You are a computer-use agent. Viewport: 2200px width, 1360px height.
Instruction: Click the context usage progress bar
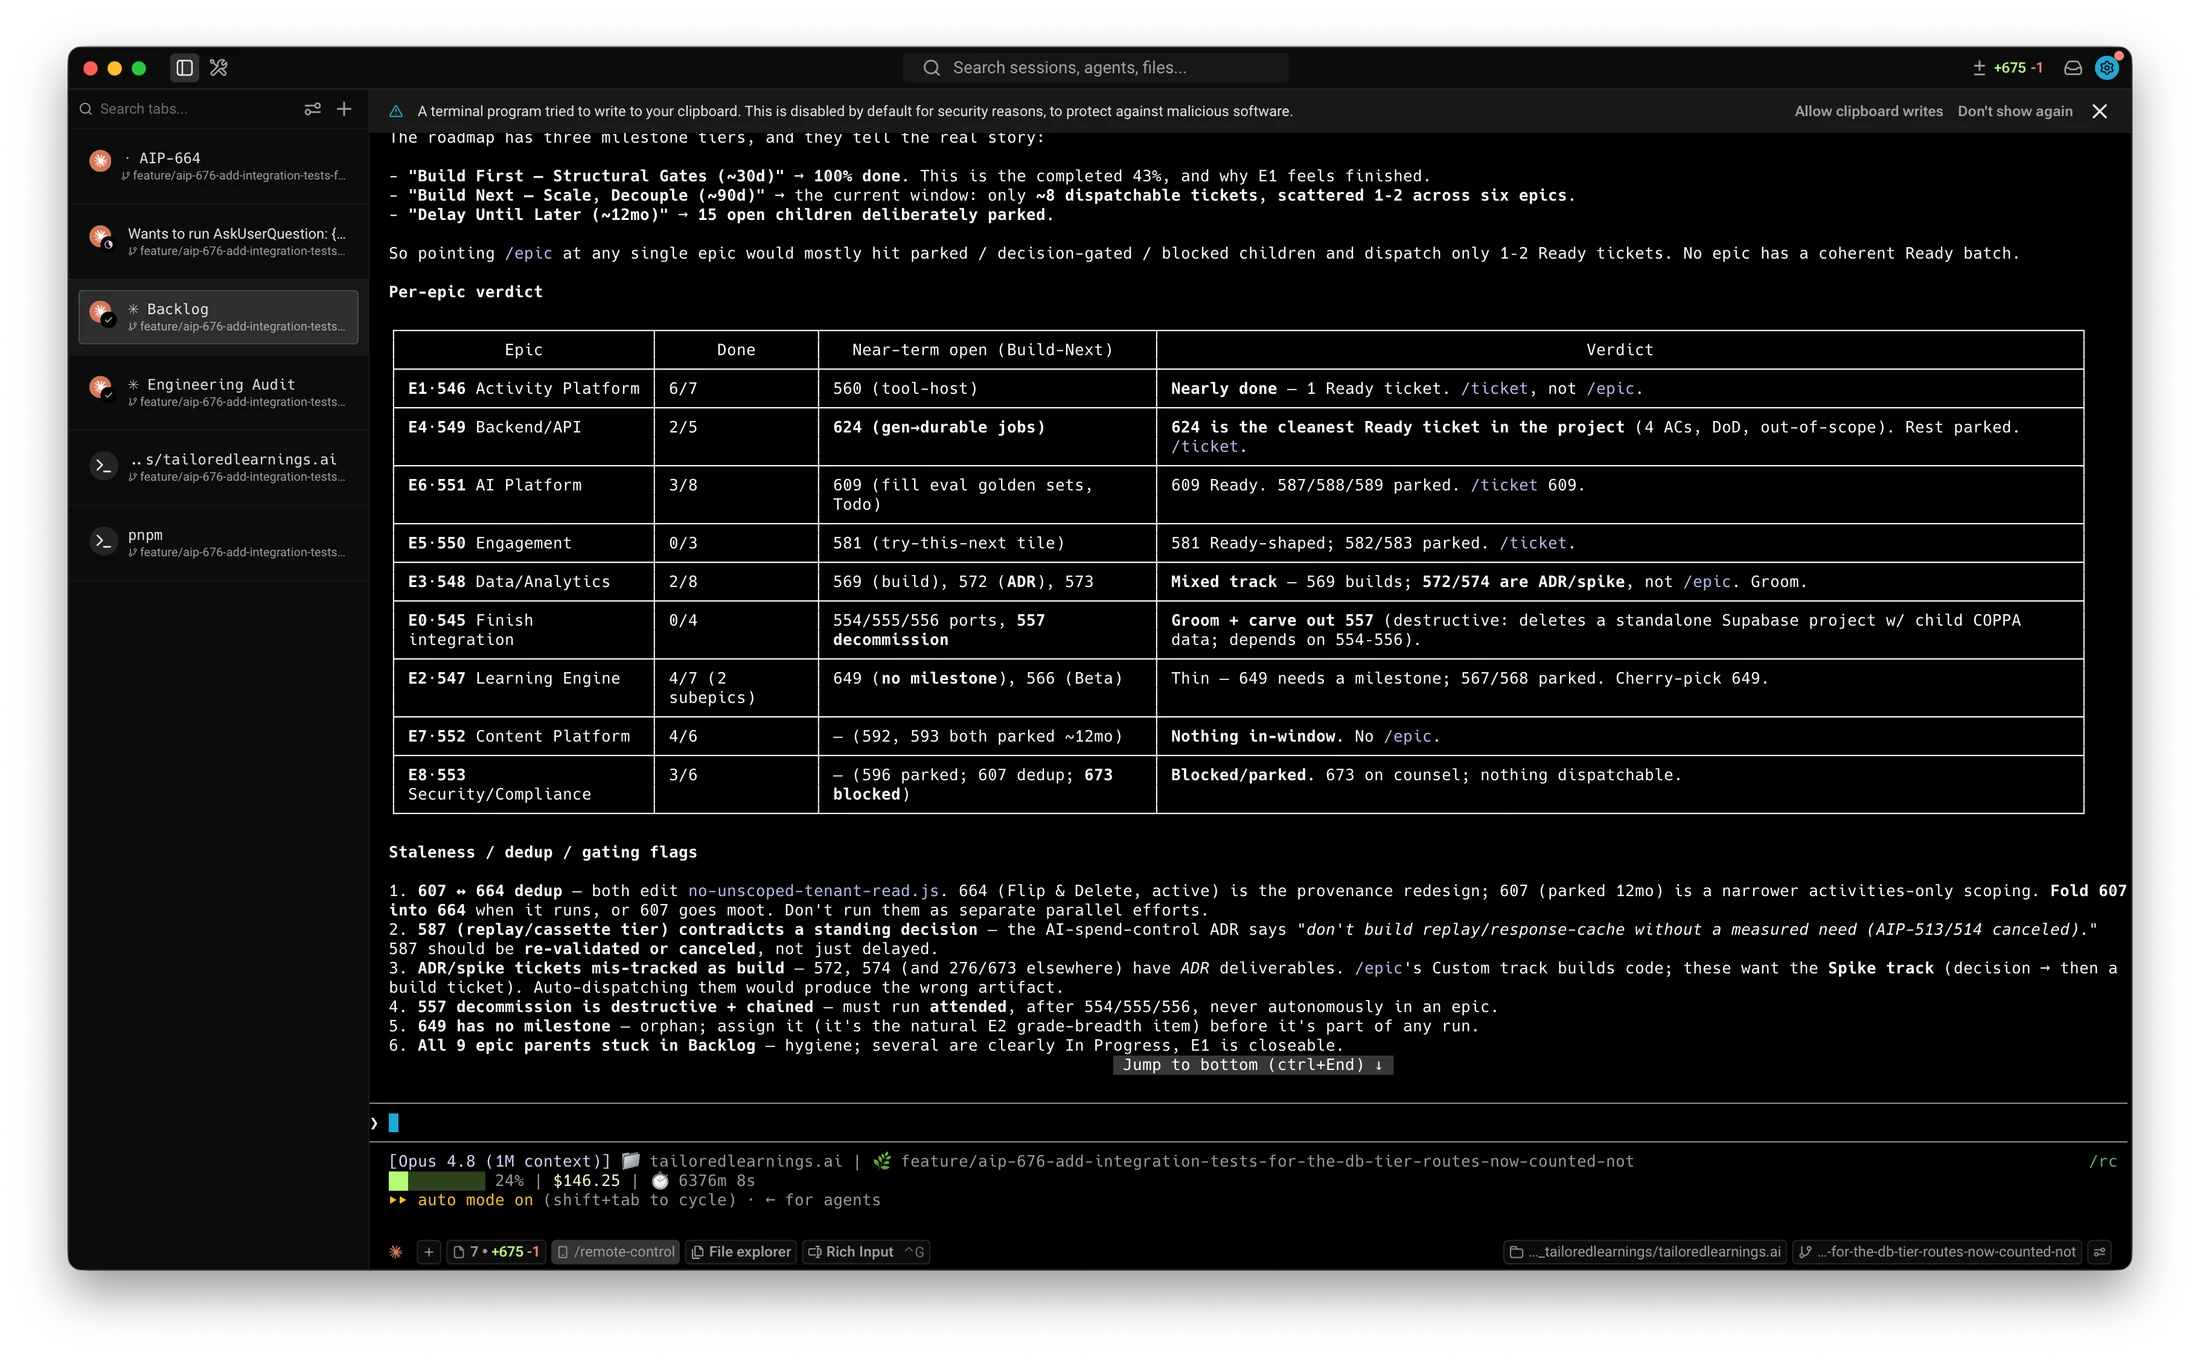[436, 1181]
